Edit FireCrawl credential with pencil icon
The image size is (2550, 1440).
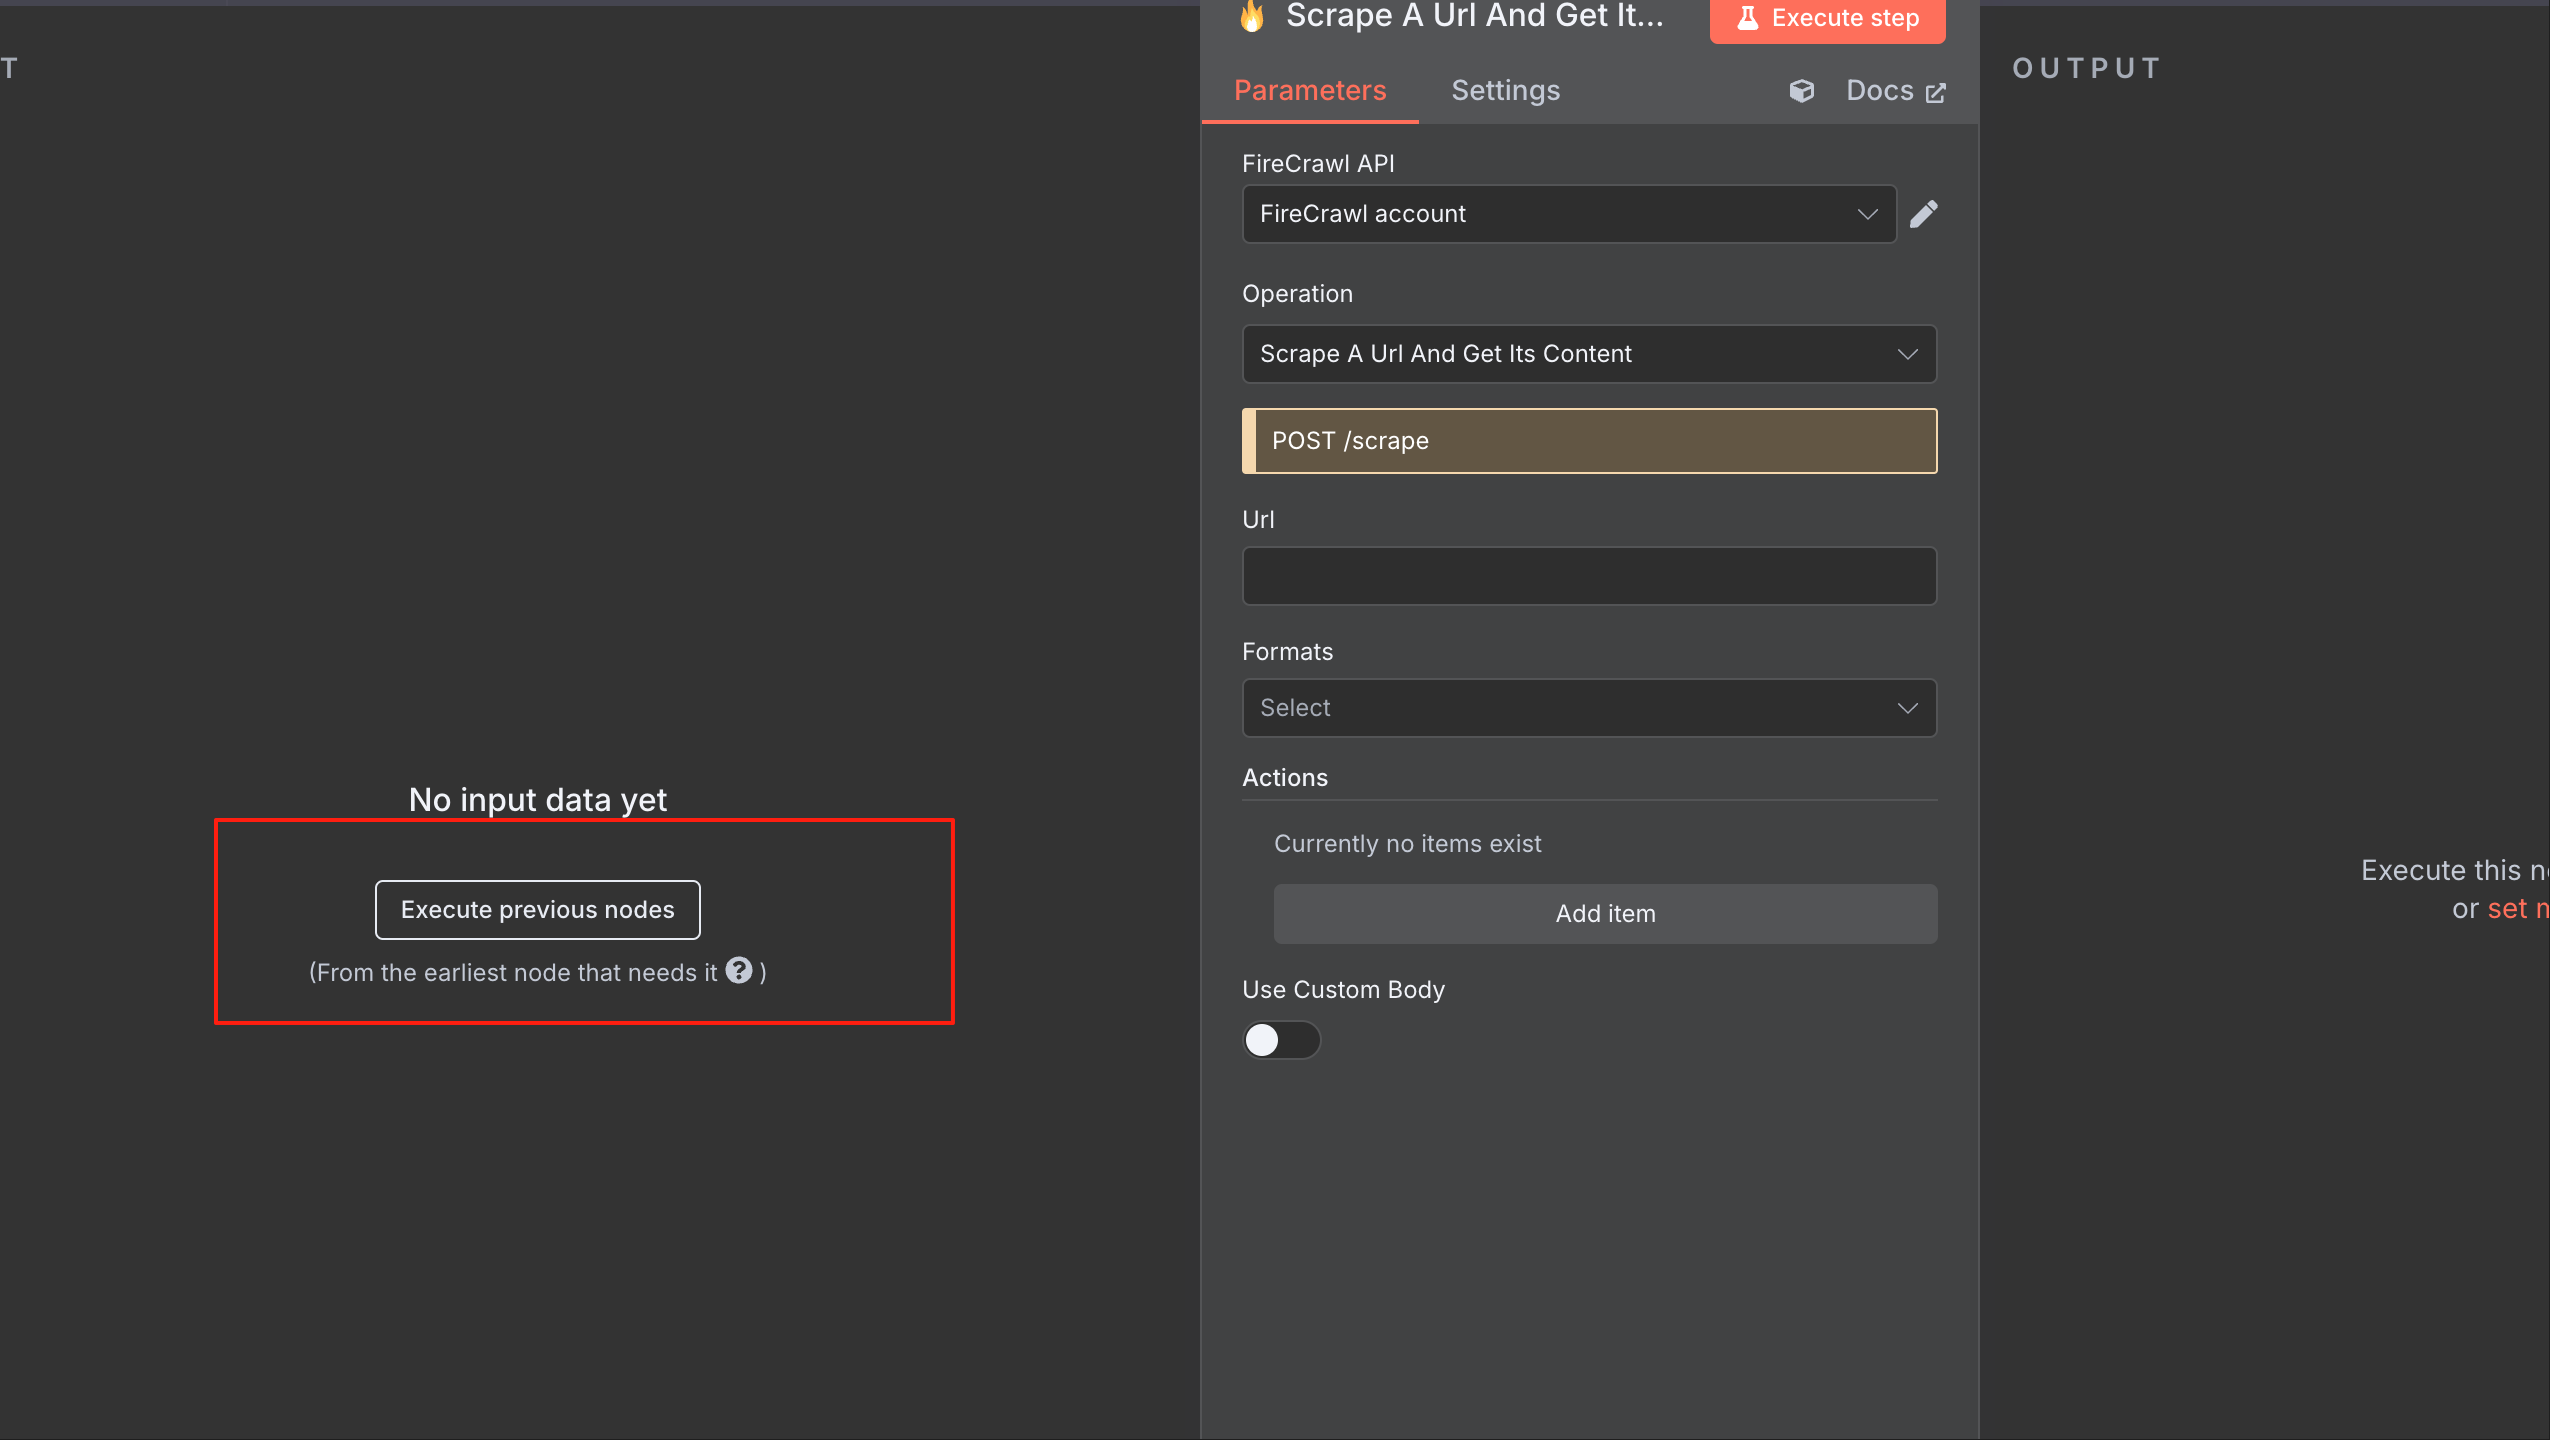tap(1923, 214)
